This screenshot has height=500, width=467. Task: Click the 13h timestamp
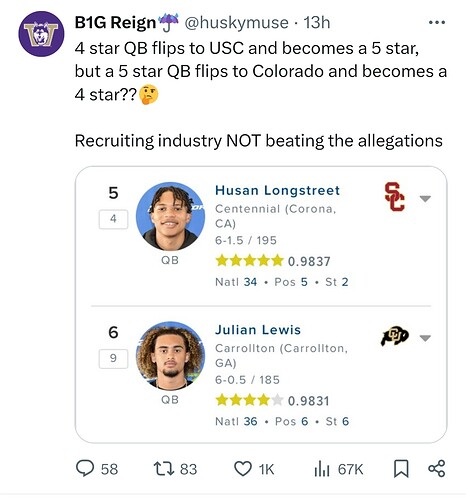[x=317, y=23]
